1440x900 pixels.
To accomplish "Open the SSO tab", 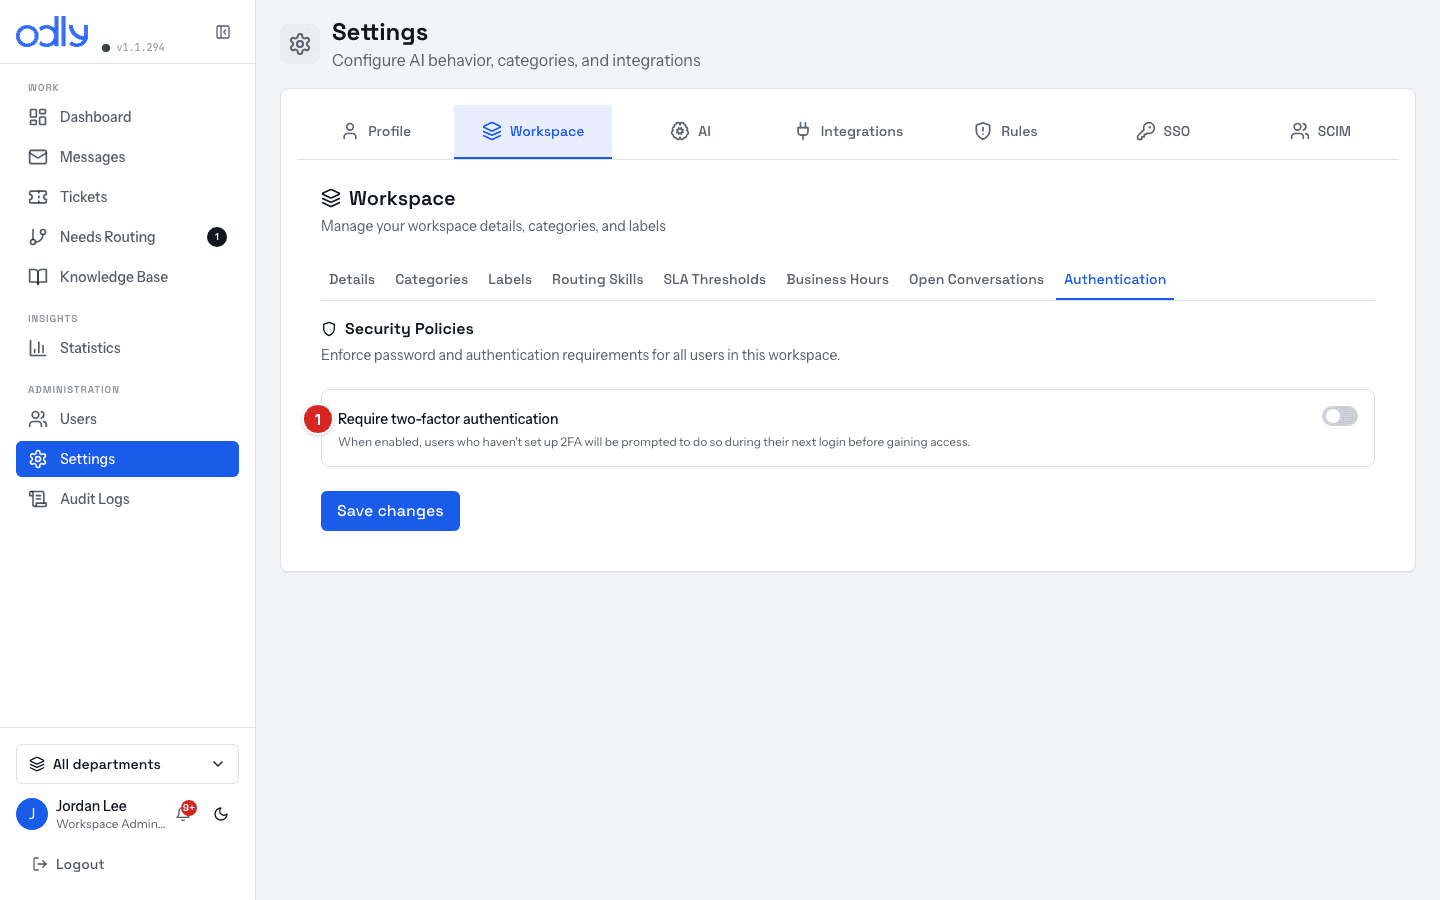I will [1163, 131].
